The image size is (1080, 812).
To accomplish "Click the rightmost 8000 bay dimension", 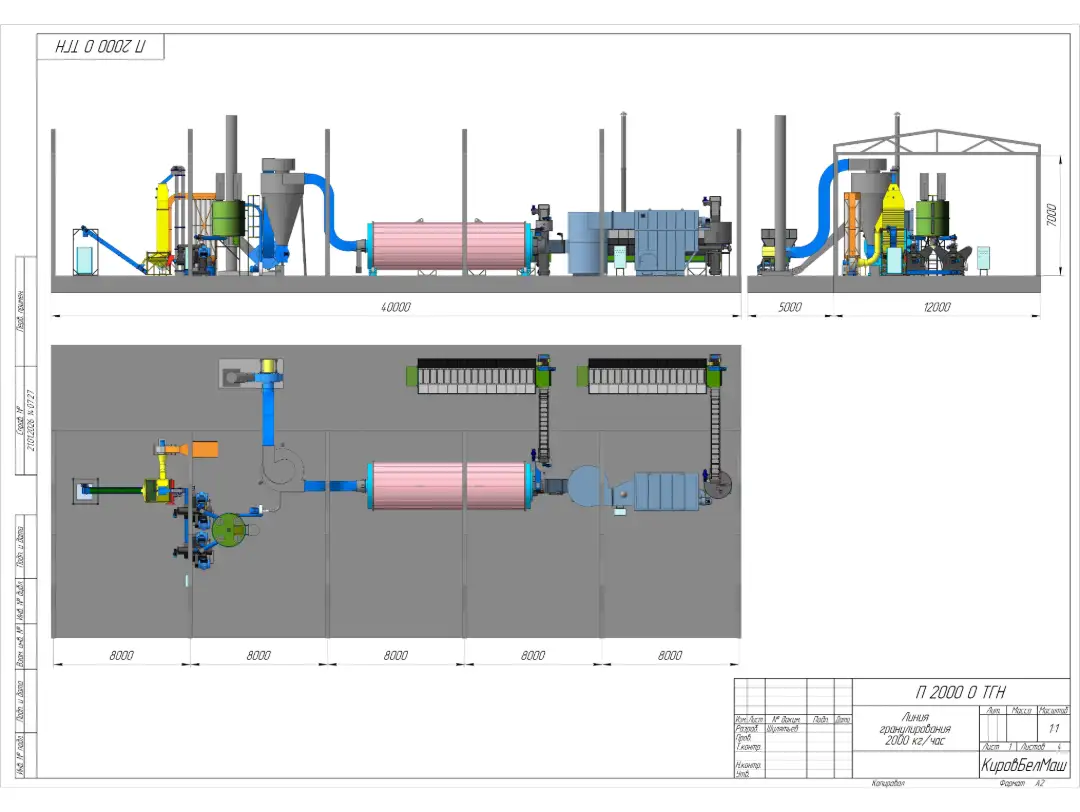I will pos(670,656).
